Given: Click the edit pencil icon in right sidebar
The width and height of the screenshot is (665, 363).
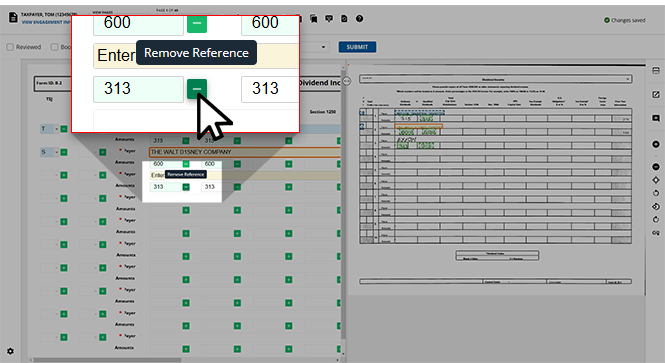Looking at the screenshot, I should (x=656, y=94).
